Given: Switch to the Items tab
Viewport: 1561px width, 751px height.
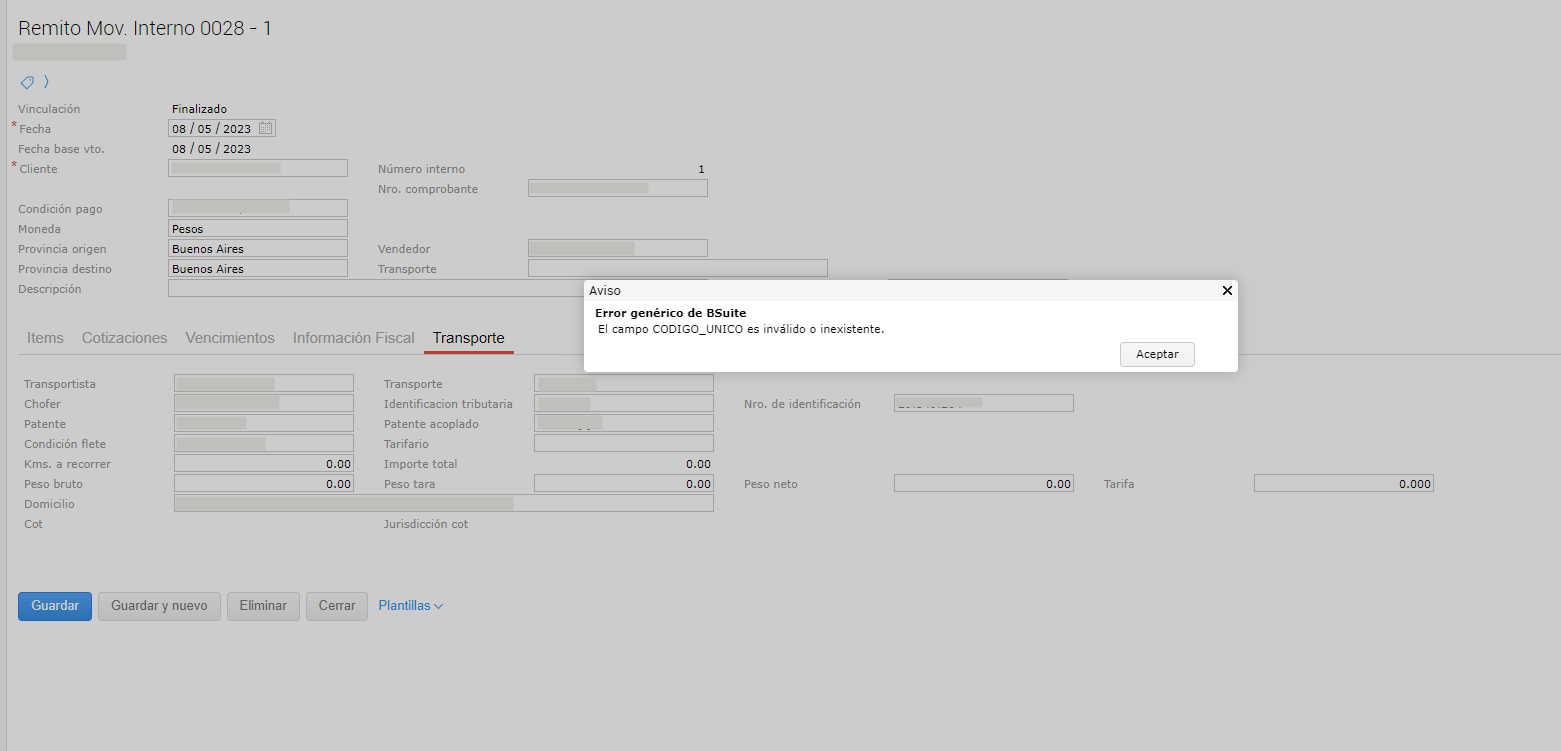Looking at the screenshot, I should click(45, 338).
